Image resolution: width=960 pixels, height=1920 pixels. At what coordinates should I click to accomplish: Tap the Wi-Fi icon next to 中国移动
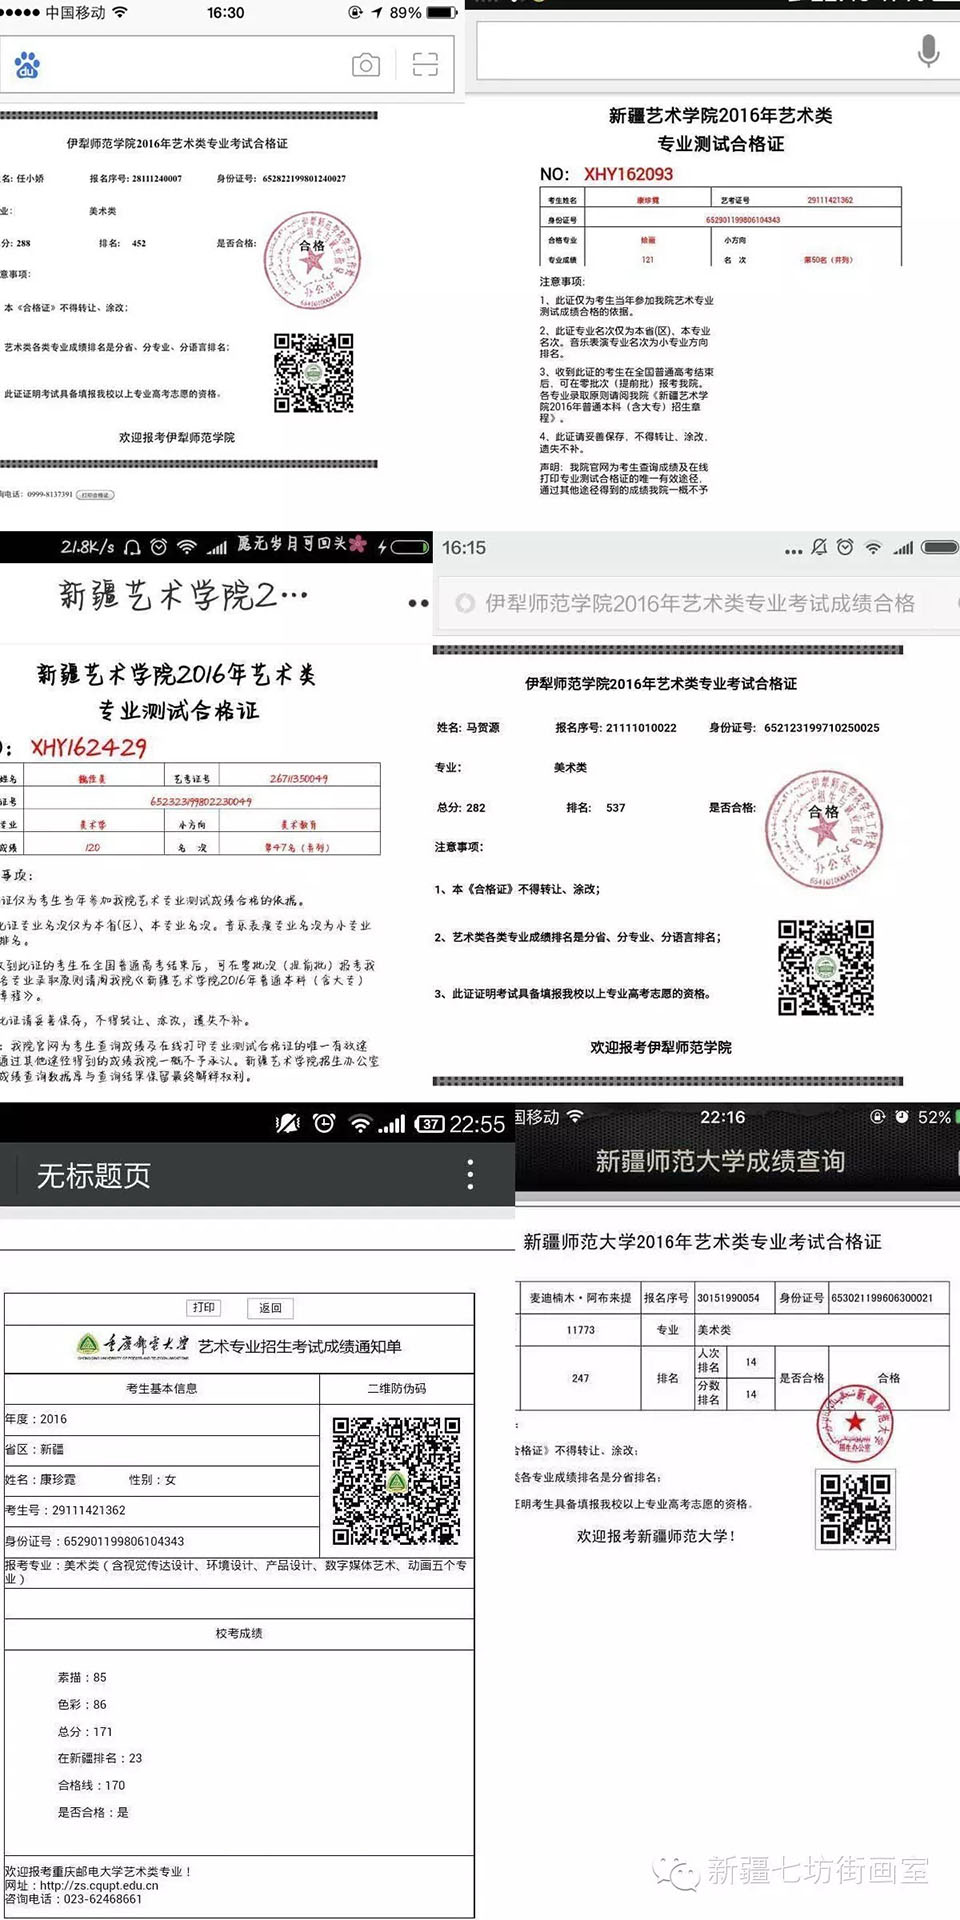120,13
